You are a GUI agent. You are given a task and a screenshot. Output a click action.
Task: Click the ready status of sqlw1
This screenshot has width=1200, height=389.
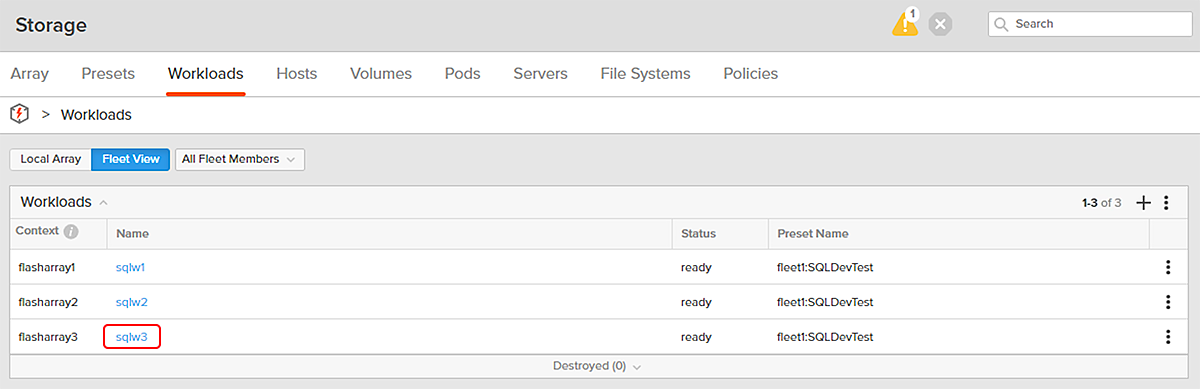[696, 267]
